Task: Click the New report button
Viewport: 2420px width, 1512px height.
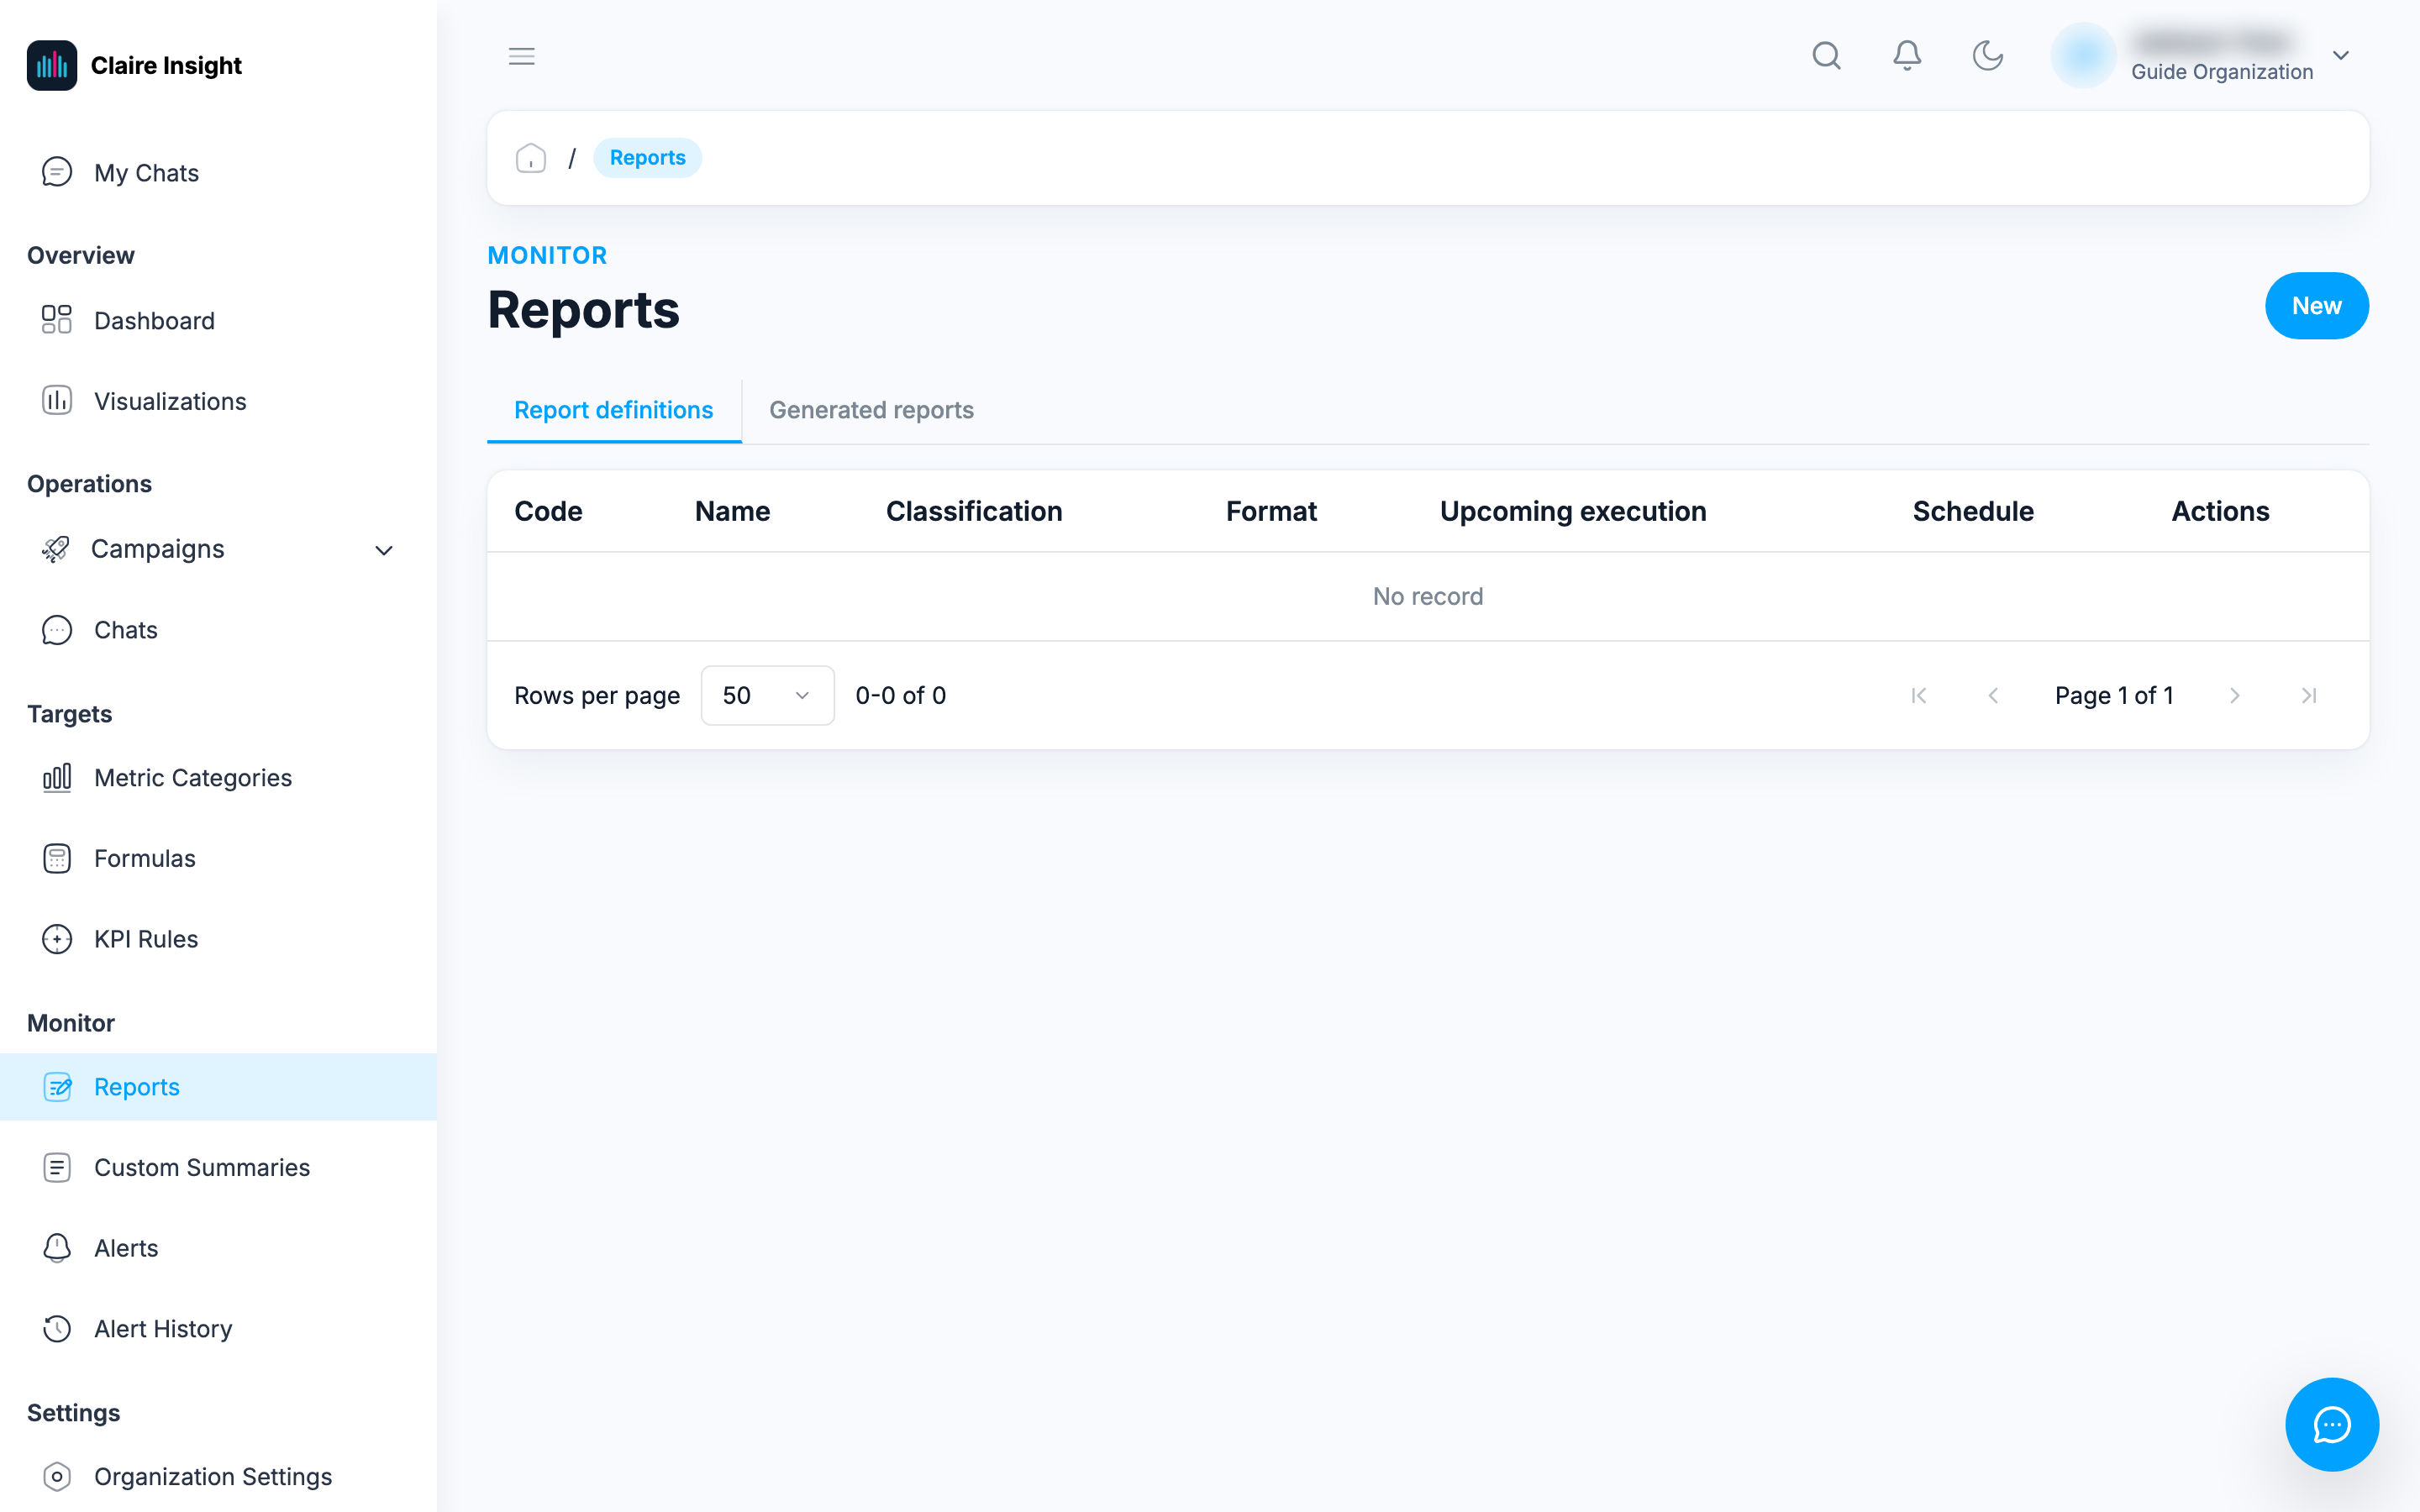Action: pos(2316,306)
